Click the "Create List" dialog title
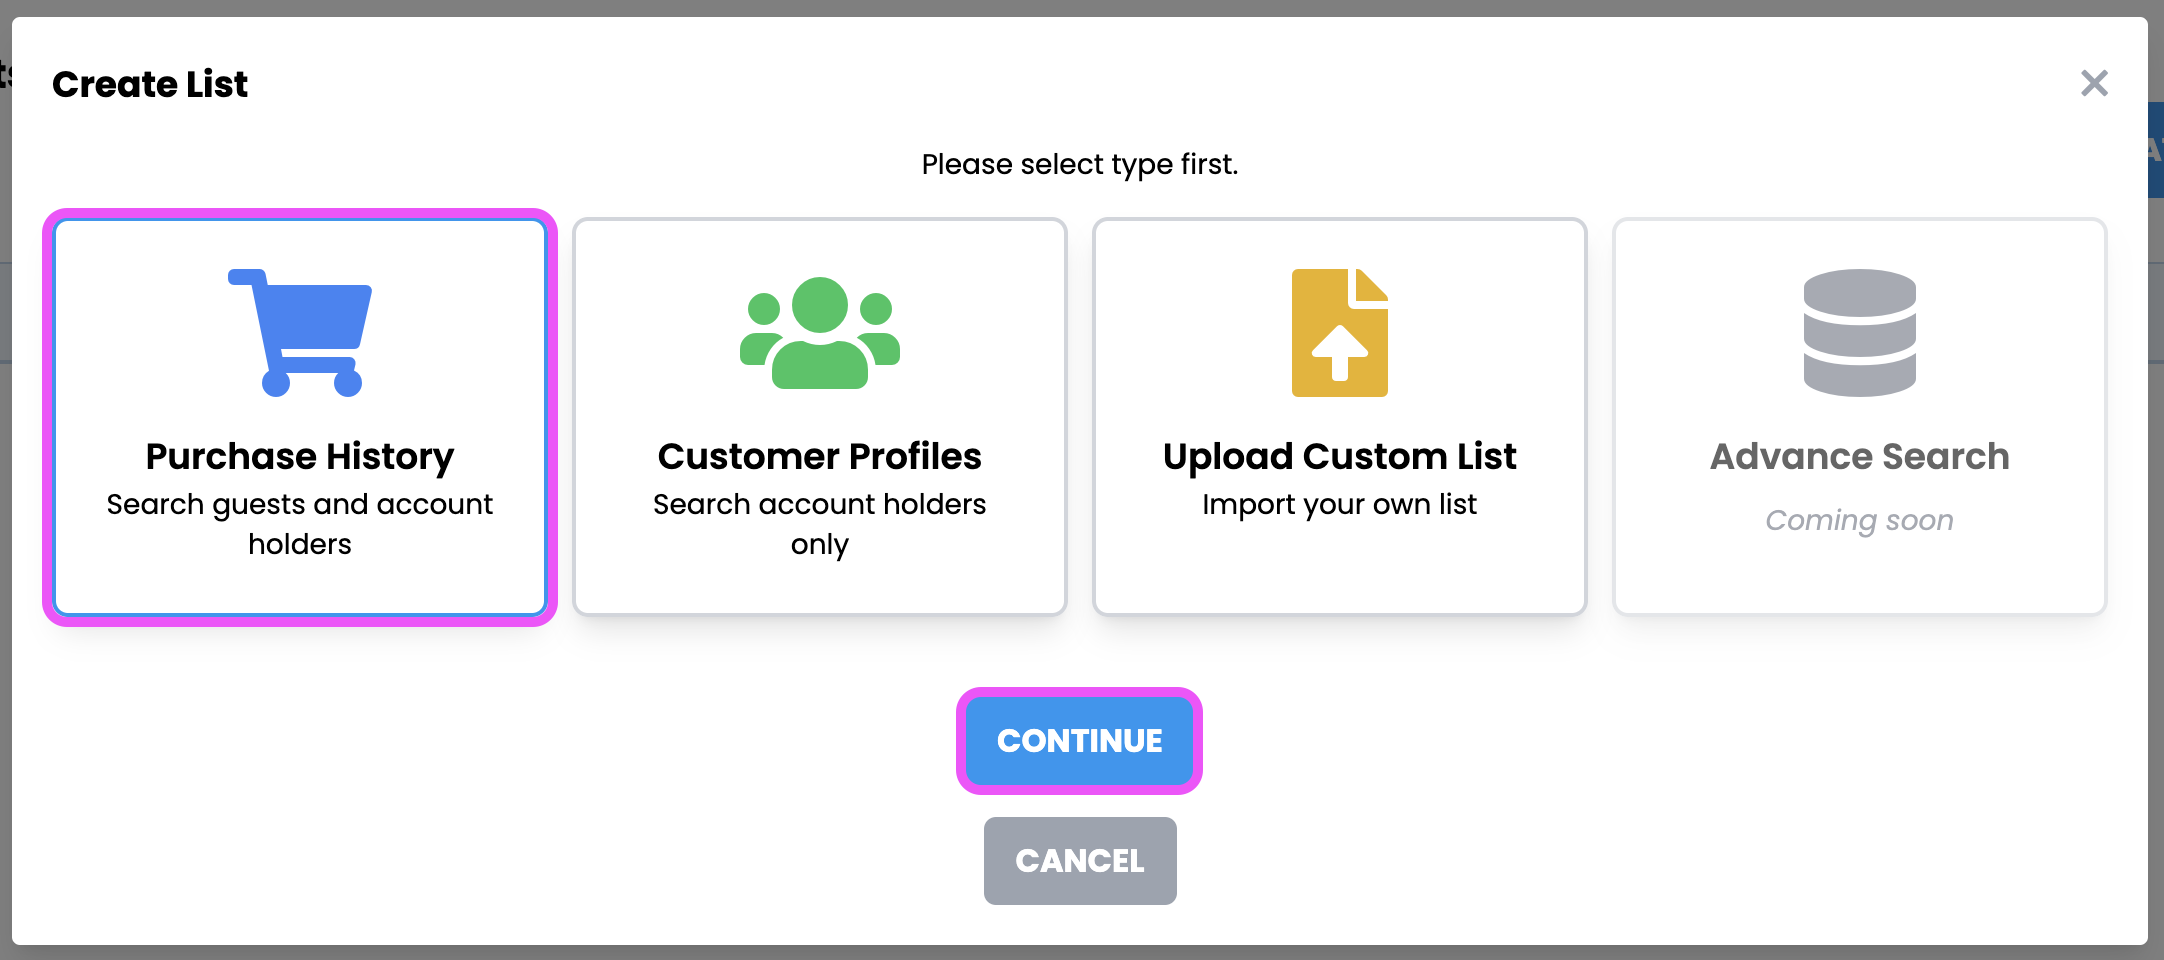Screen dimensions: 2164x960 coord(150,84)
